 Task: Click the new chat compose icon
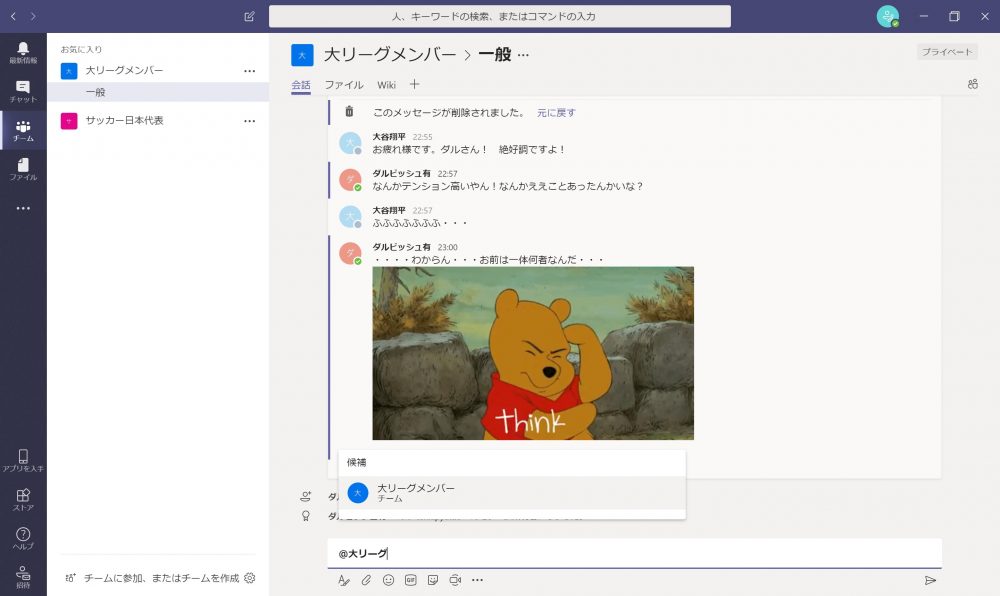pos(249,17)
